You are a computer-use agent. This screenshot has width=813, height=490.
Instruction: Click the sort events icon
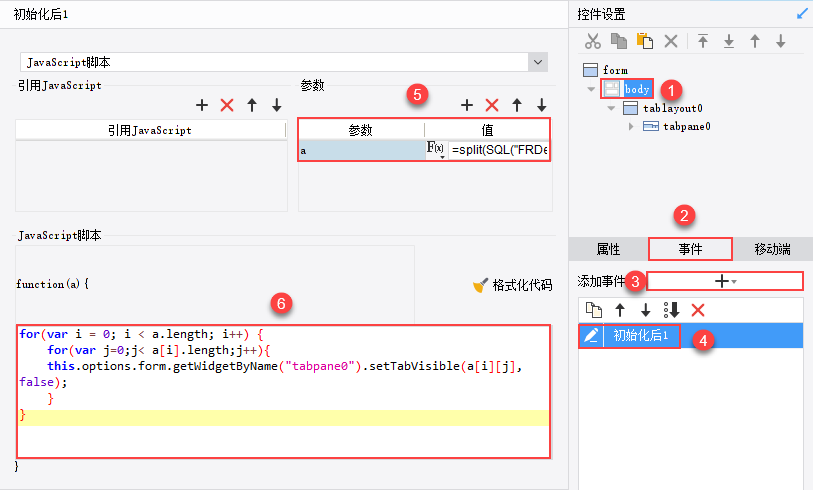(x=671, y=310)
